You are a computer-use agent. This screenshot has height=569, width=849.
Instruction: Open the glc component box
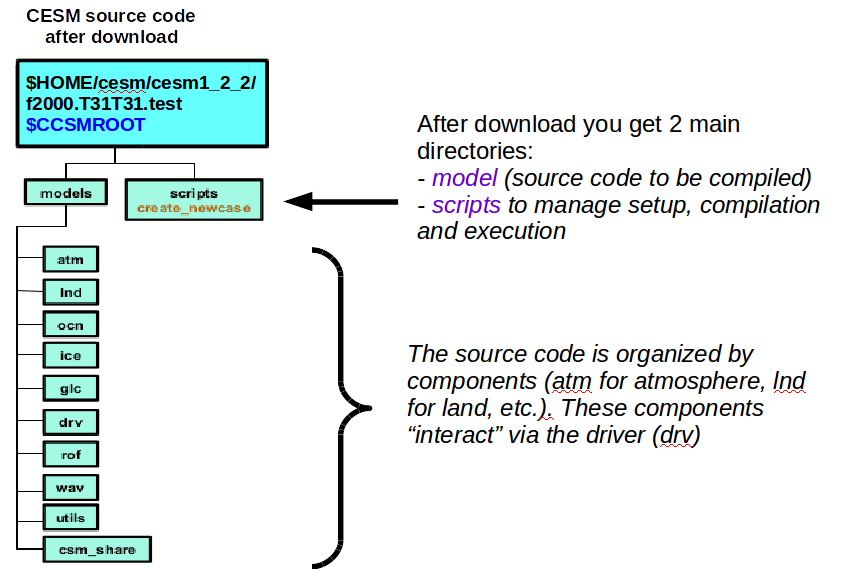tap(71, 388)
